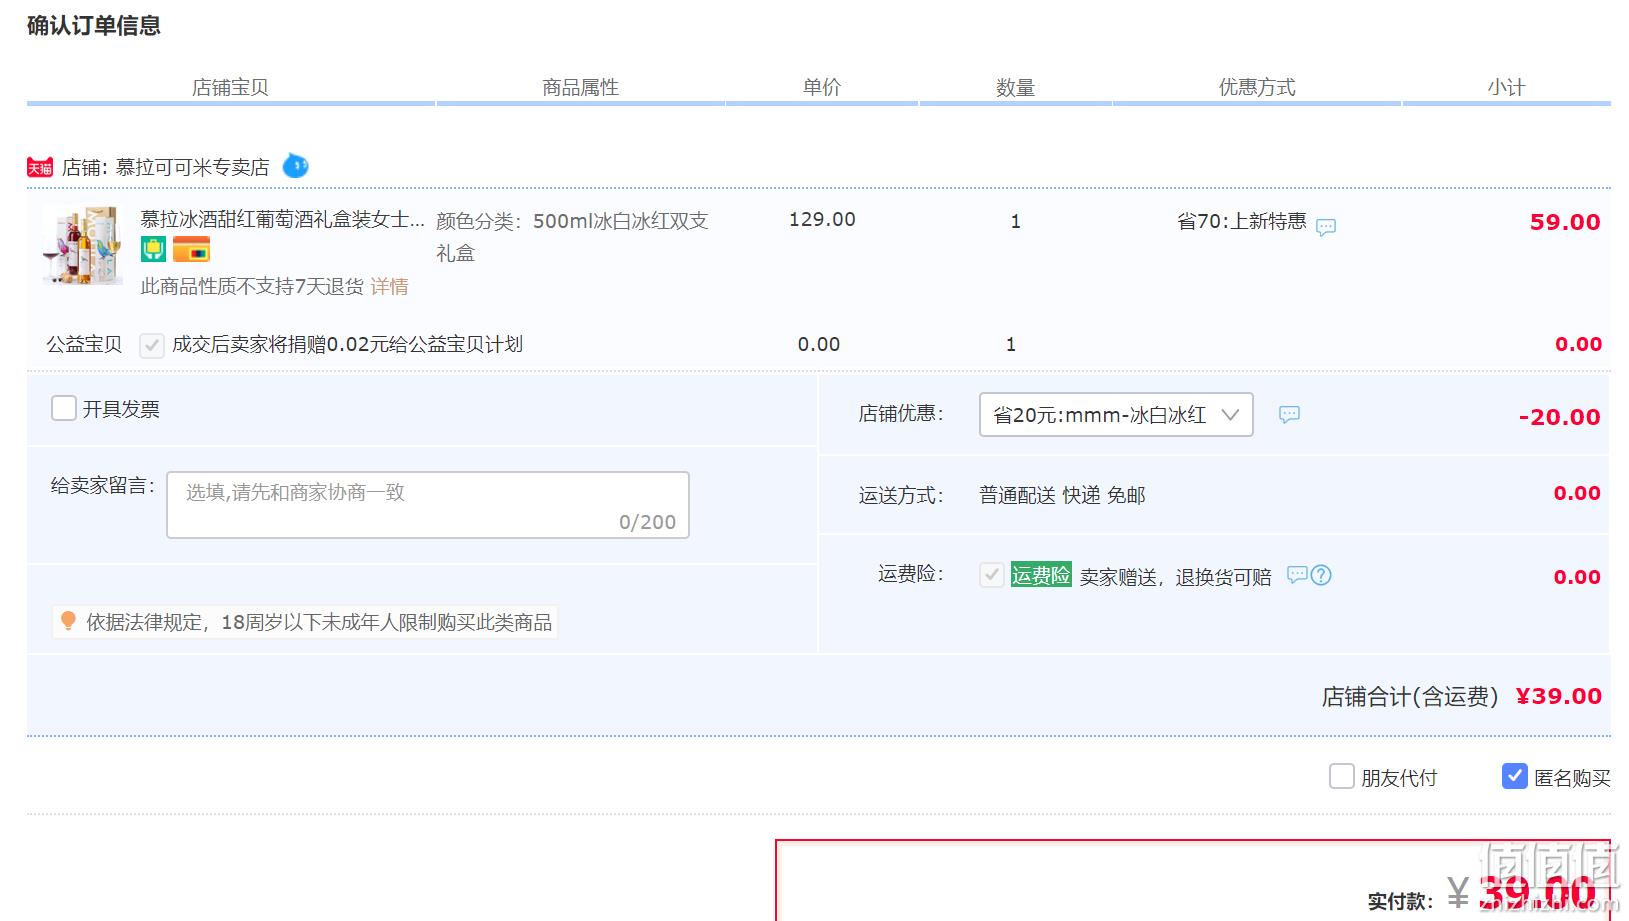Click the 店铺宝贝 column header
1629x921 pixels.
[x=230, y=87]
